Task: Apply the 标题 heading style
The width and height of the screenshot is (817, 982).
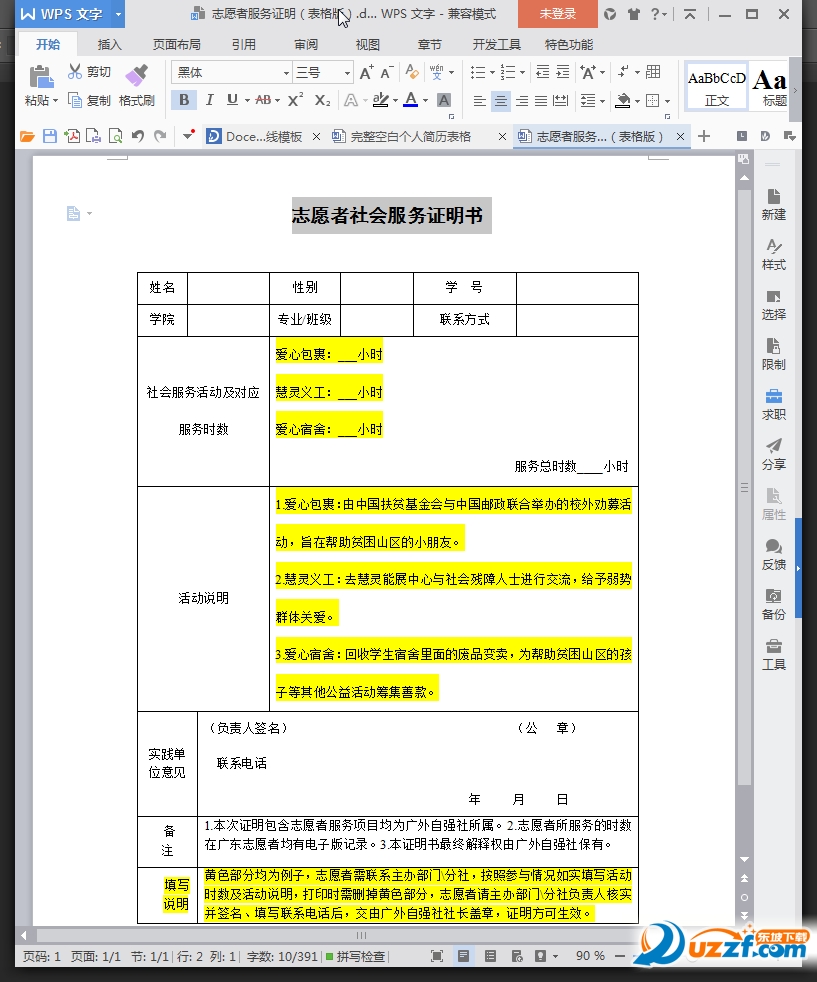Action: 771,86
